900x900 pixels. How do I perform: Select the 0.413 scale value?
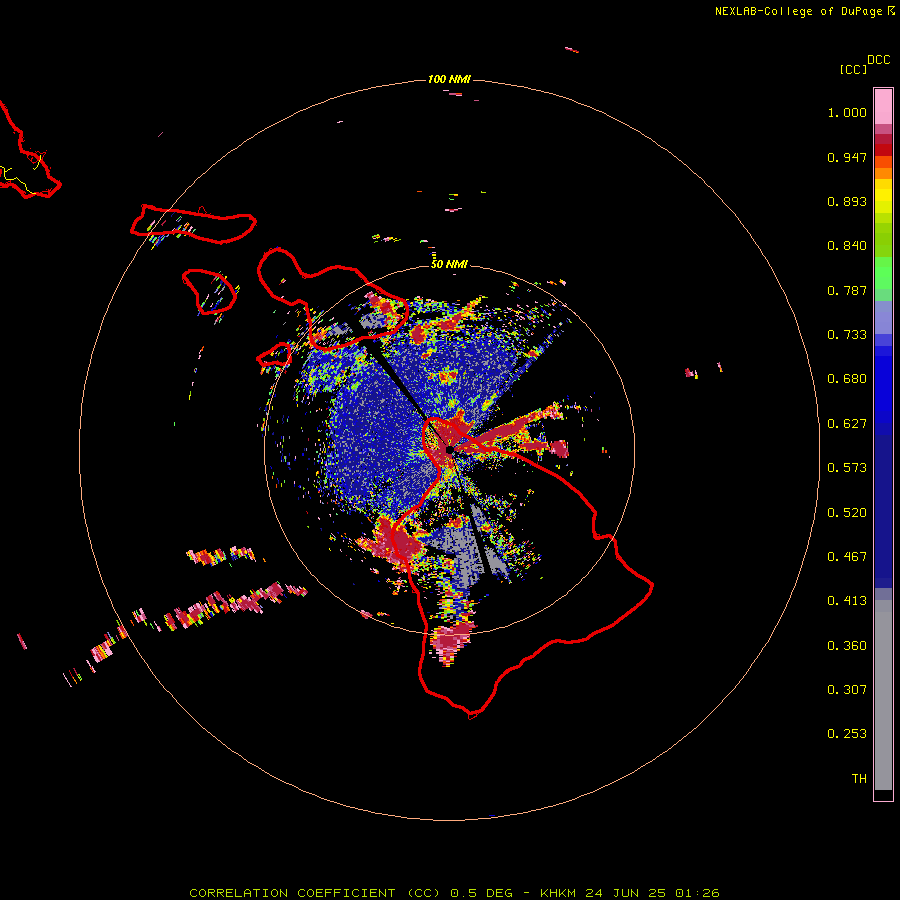[x=847, y=601]
